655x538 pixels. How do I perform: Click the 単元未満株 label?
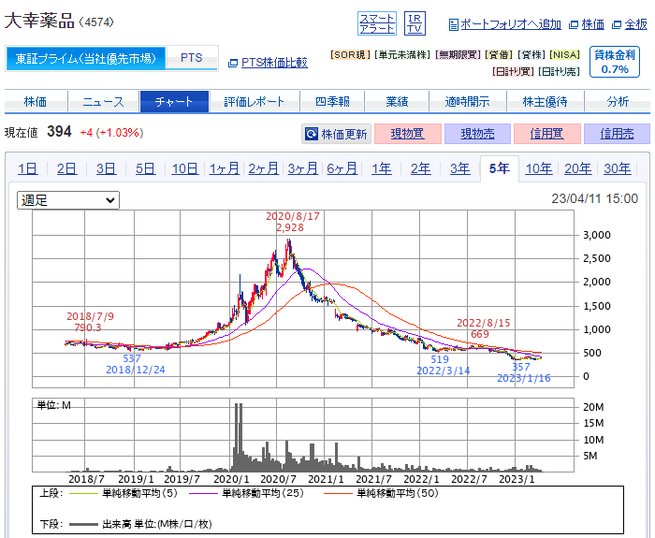tap(403, 55)
